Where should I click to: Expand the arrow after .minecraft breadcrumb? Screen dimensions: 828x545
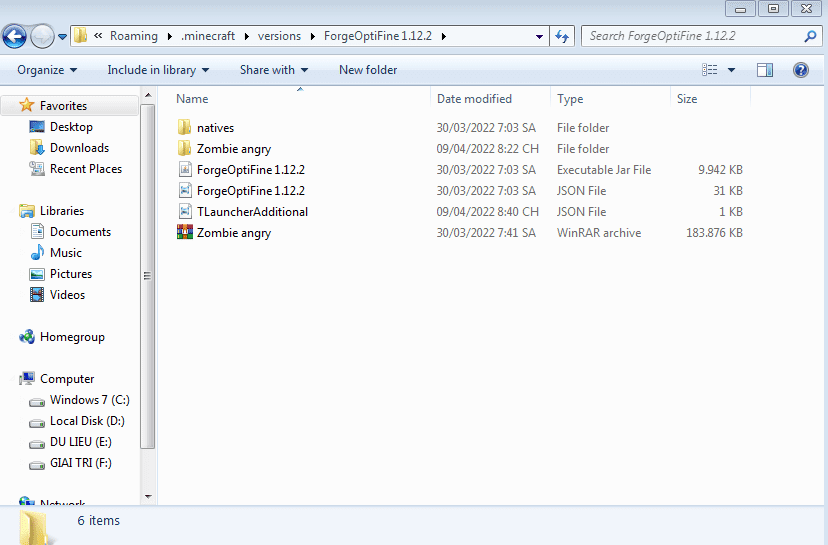pyautogui.click(x=247, y=36)
